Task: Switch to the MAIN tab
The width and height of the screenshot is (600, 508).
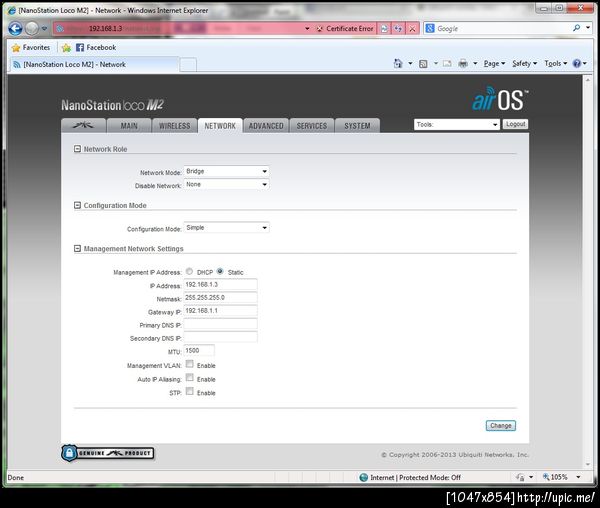Action: tap(129, 126)
